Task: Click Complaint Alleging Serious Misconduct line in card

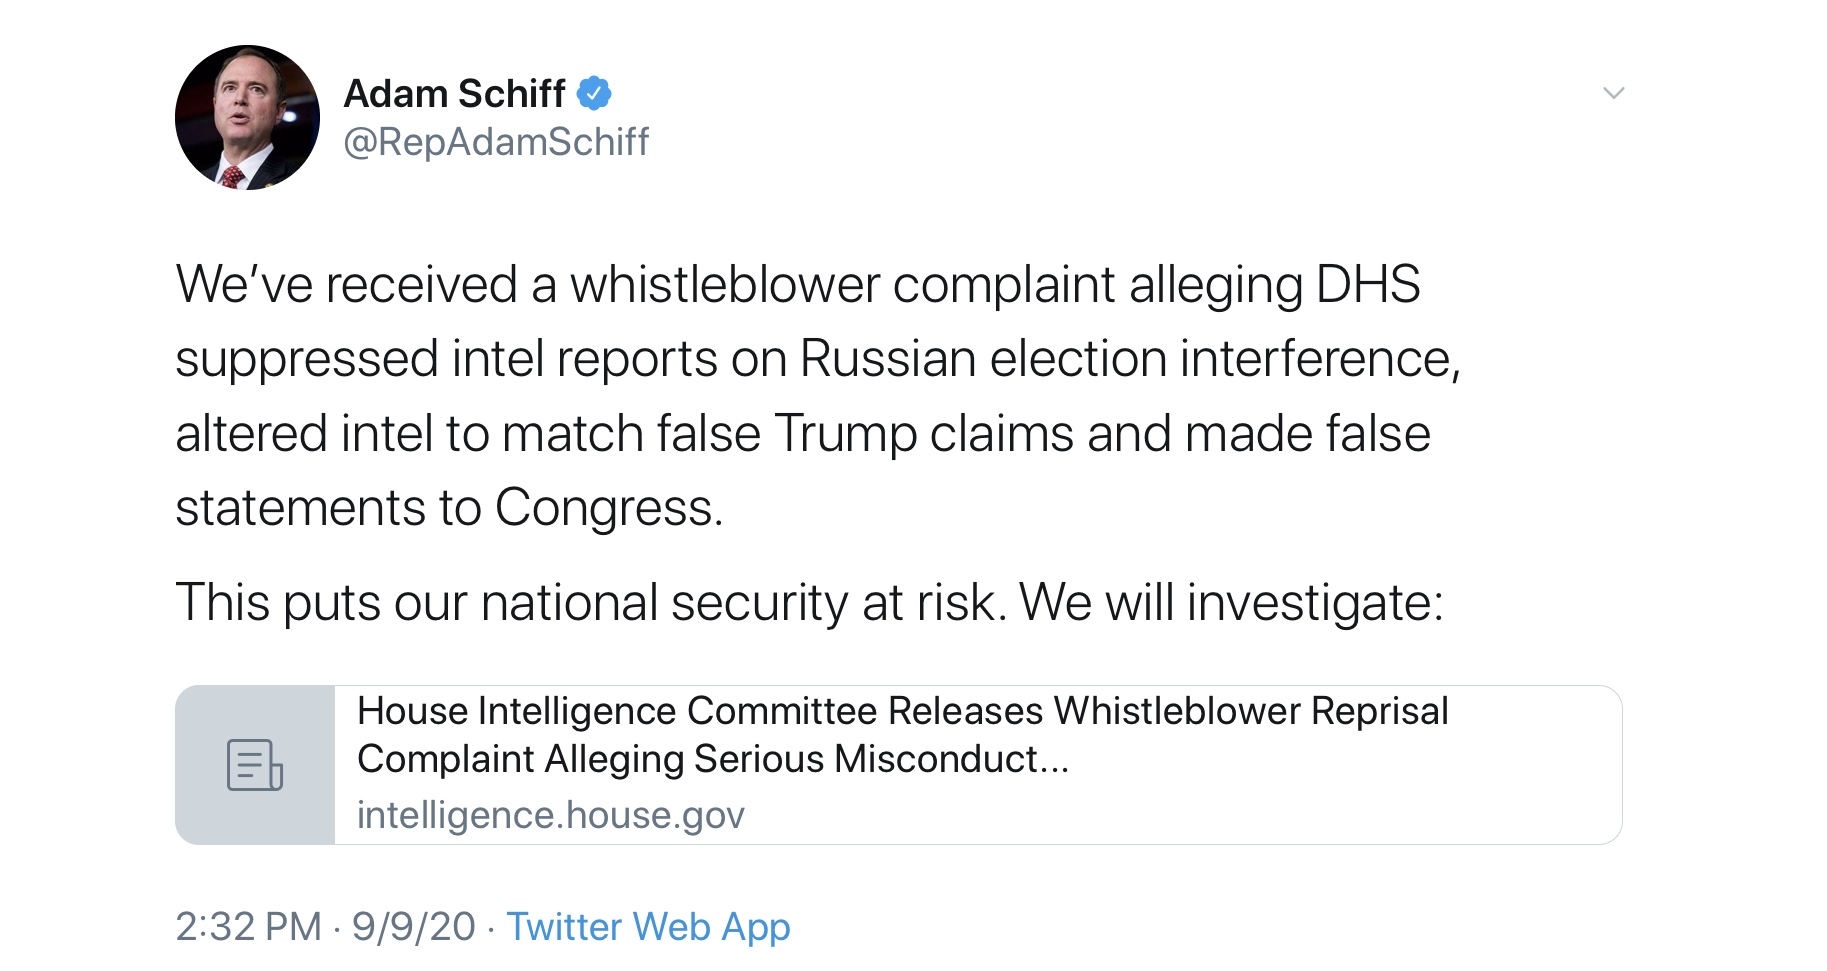Action: 713,759
